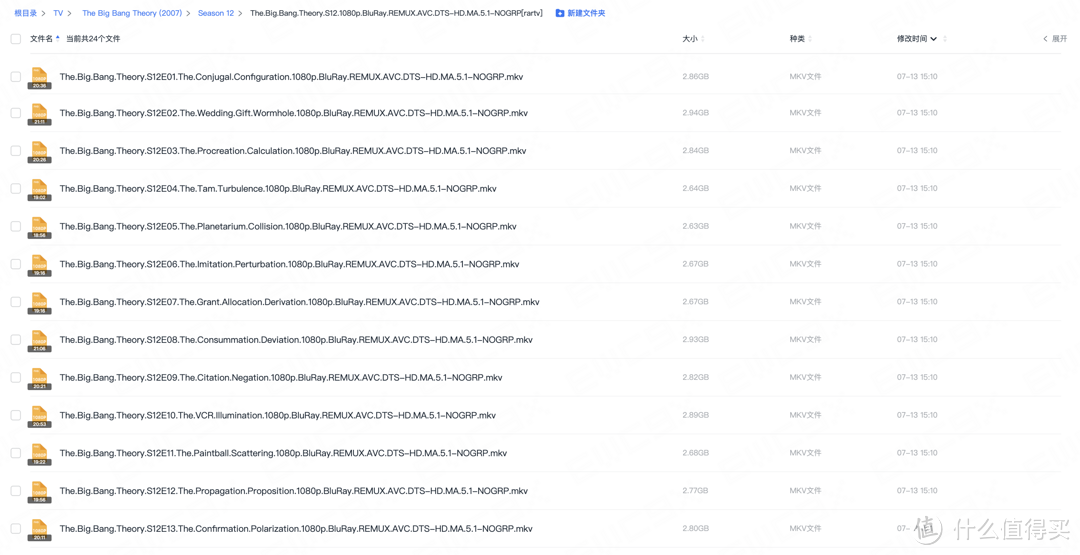The height and width of the screenshot is (555, 1080).
Task: Check the box for S12E10 file
Action: point(15,416)
